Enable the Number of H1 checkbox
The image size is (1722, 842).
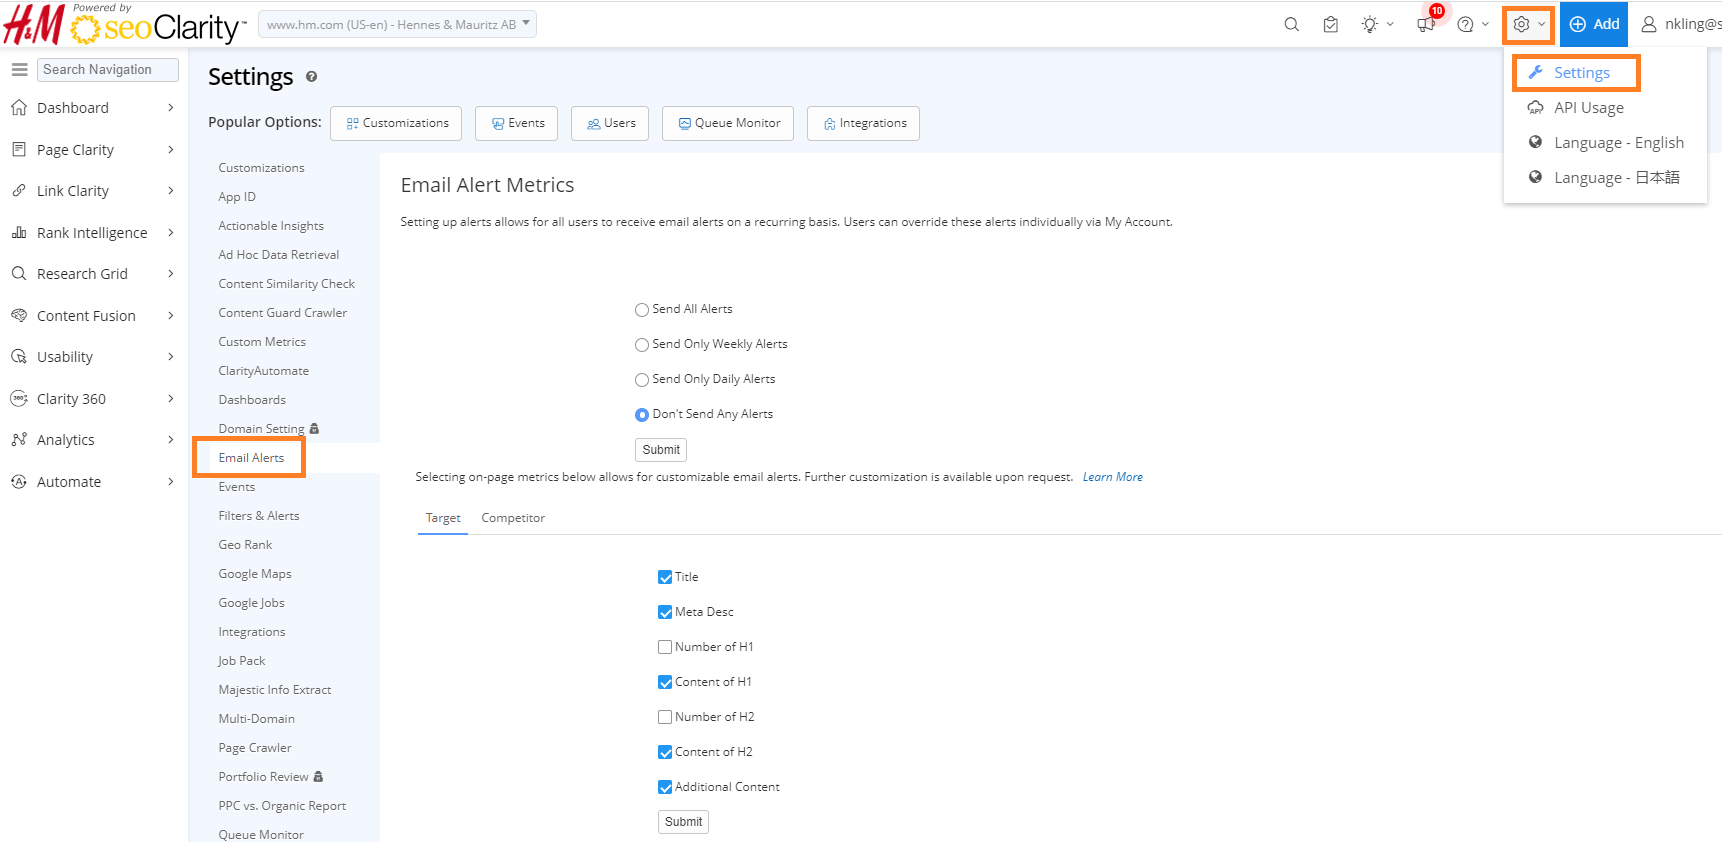(x=665, y=647)
